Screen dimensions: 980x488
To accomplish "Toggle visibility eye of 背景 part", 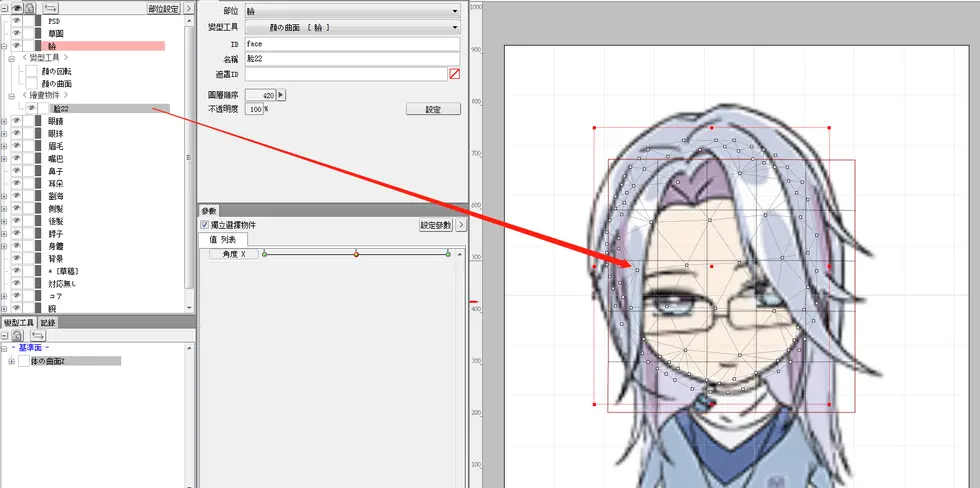I will (x=16, y=258).
